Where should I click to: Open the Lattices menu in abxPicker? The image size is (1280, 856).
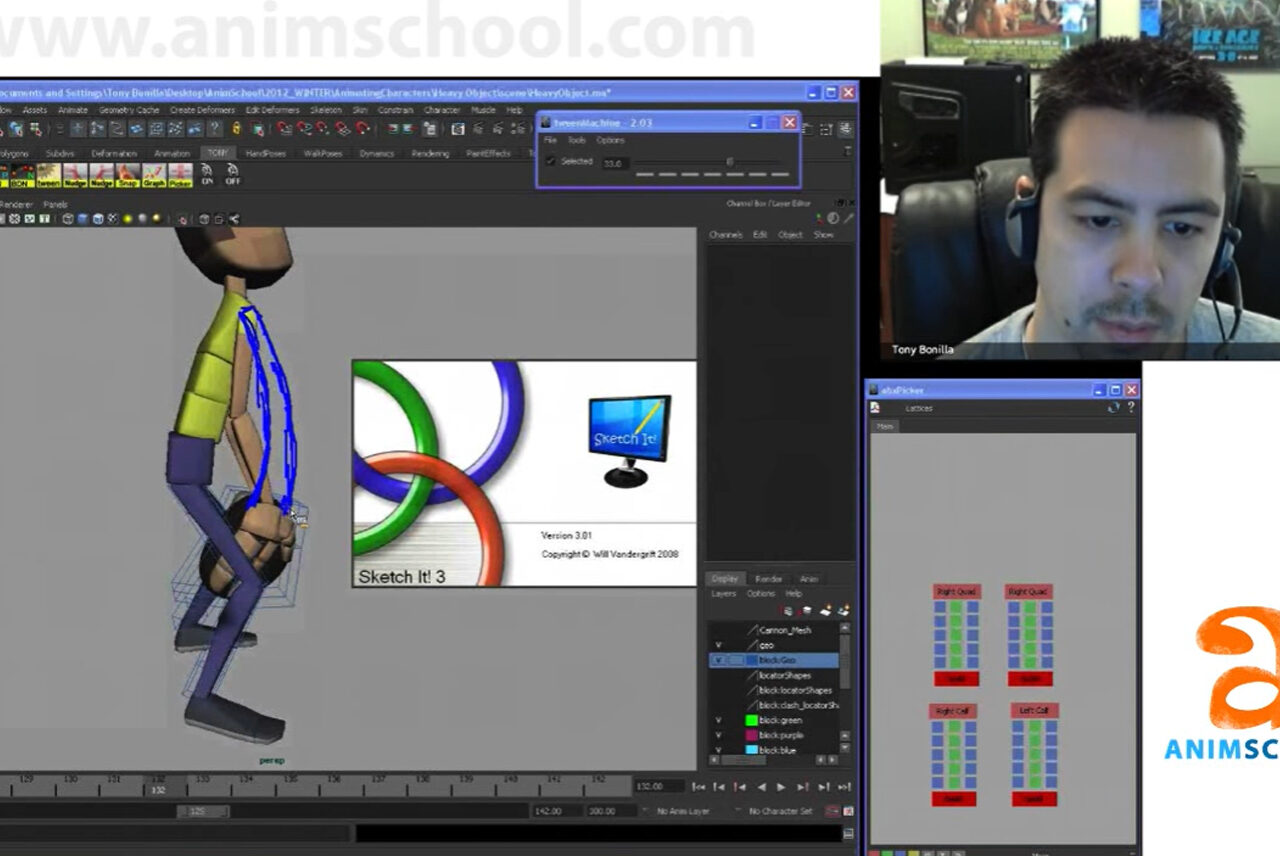coord(918,408)
